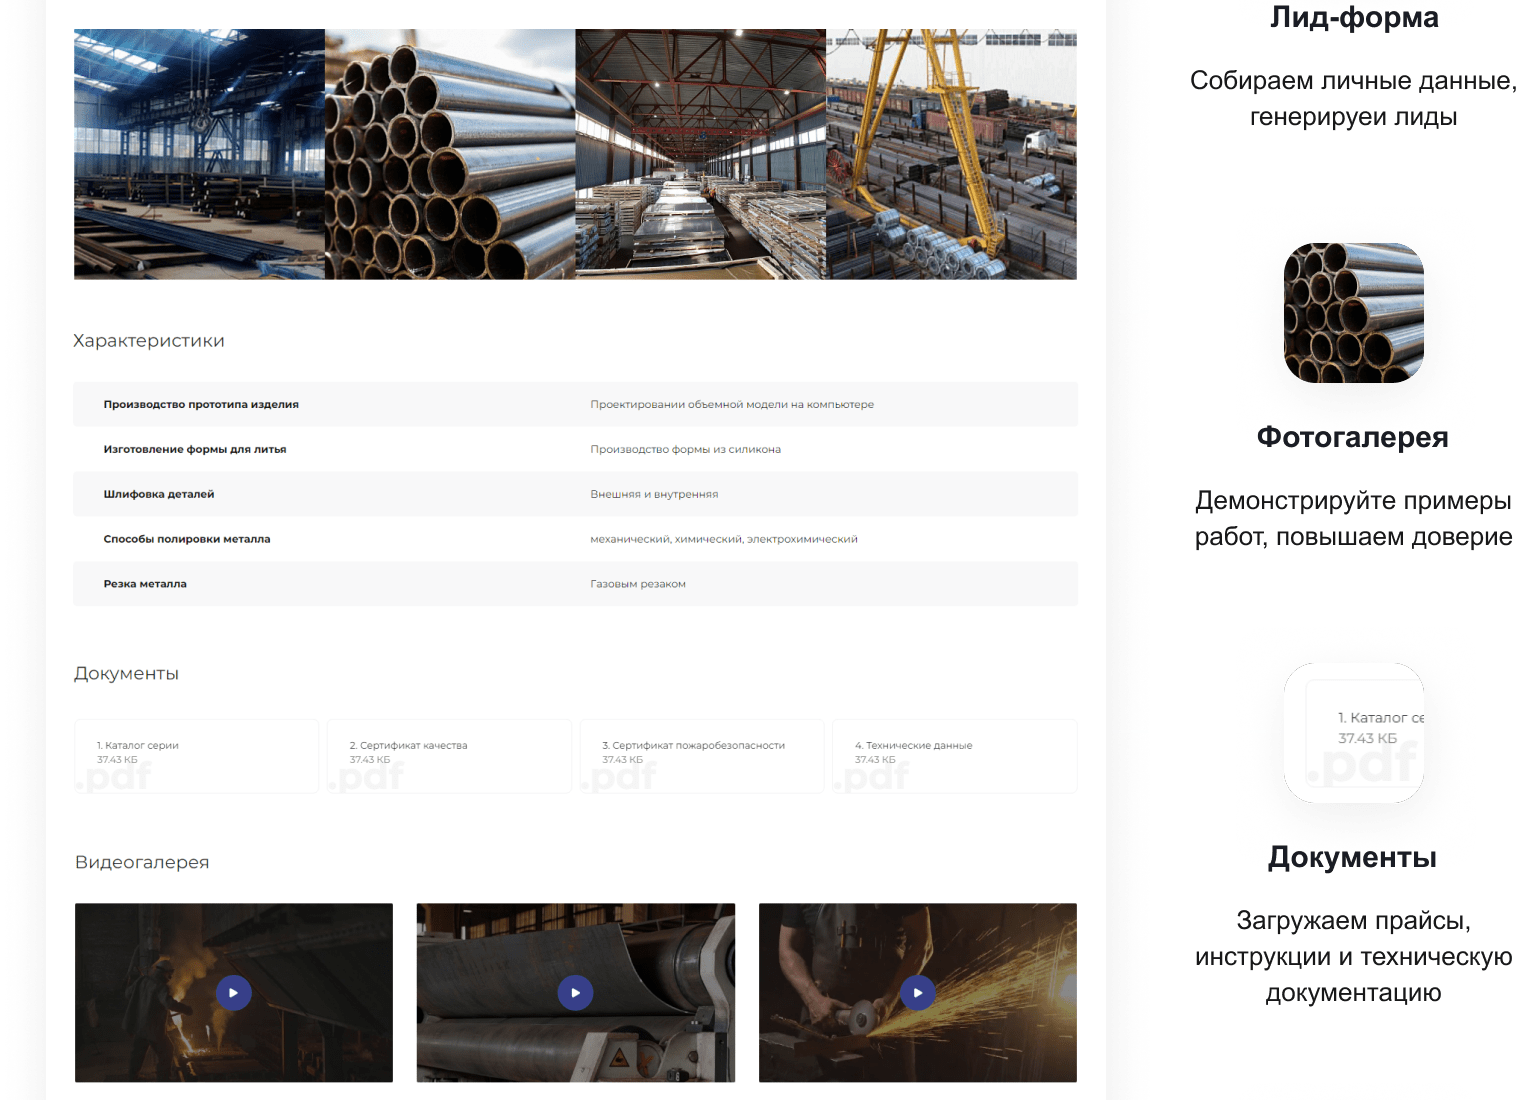
Task: Click the "Шлифовка деталей" characteristic row
Action: pos(575,494)
